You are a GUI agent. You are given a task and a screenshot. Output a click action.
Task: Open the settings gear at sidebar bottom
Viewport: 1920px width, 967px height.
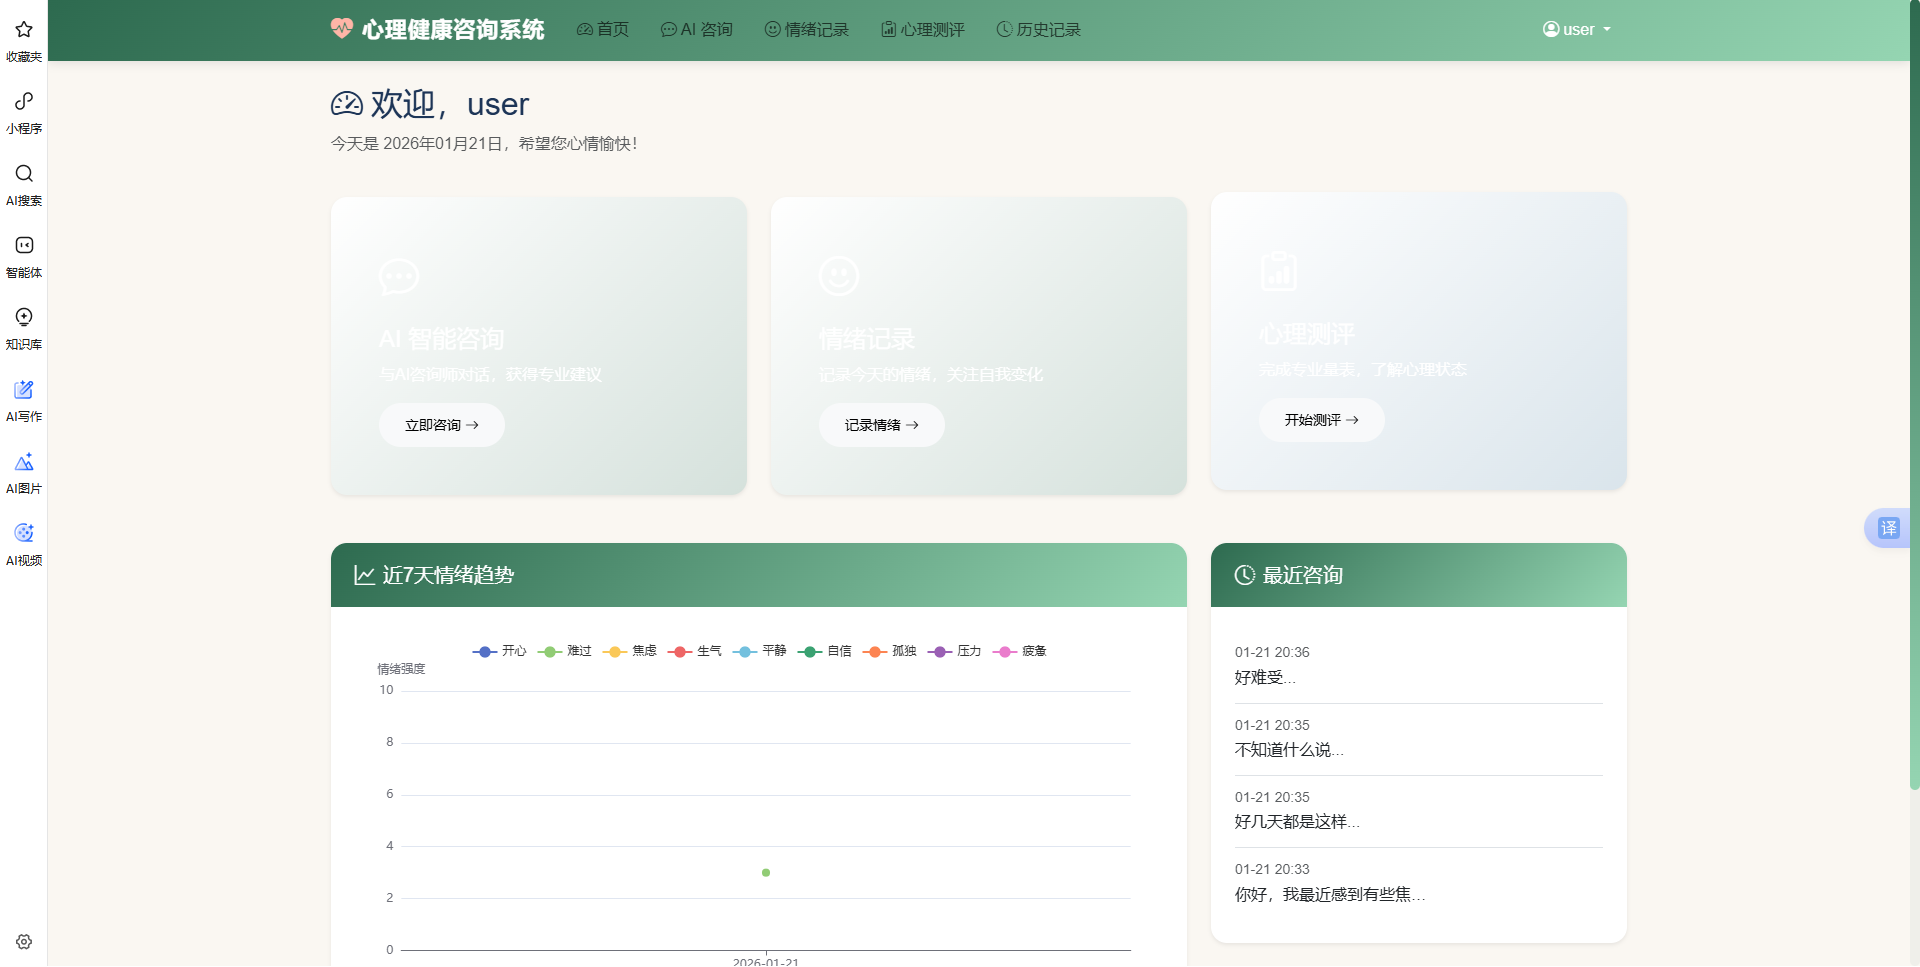pos(23,941)
